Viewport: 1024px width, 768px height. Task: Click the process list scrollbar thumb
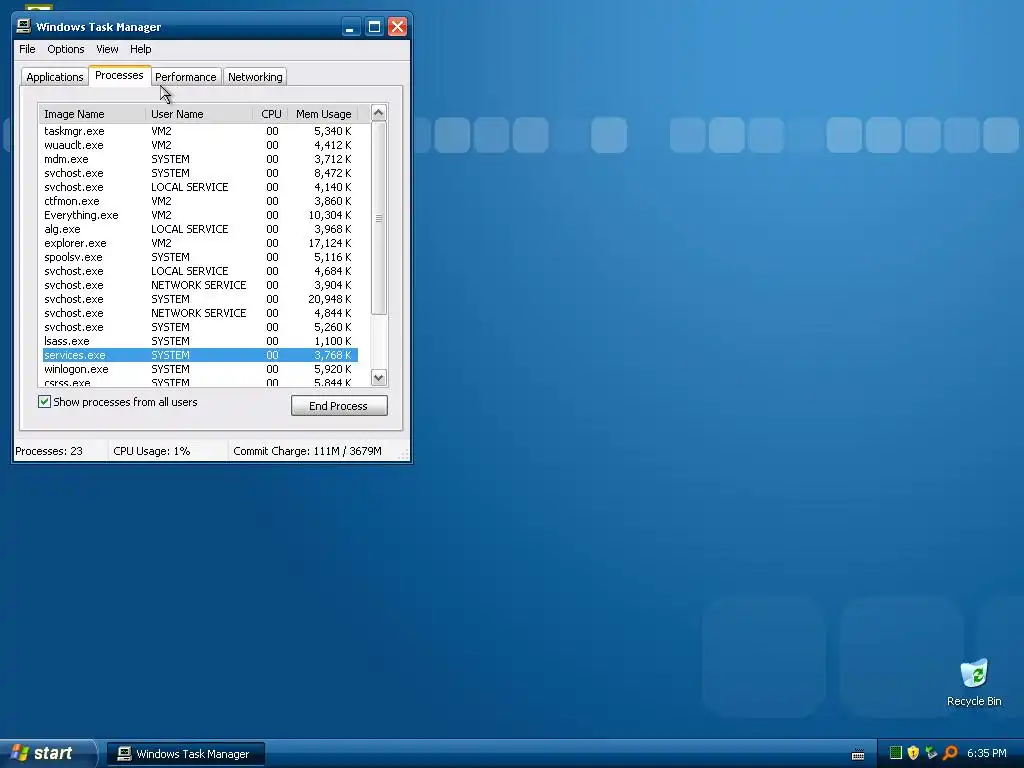379,218
